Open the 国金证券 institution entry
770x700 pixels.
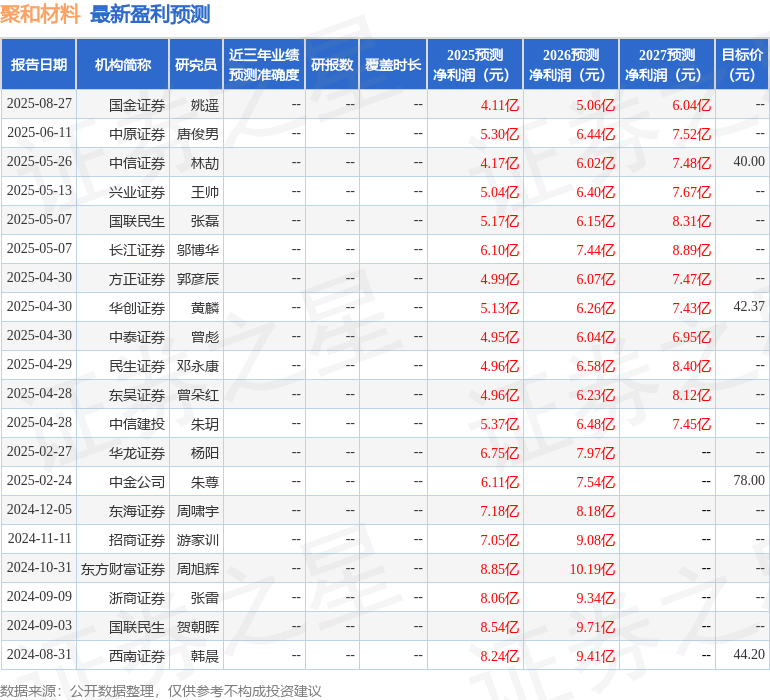[137, 104]
